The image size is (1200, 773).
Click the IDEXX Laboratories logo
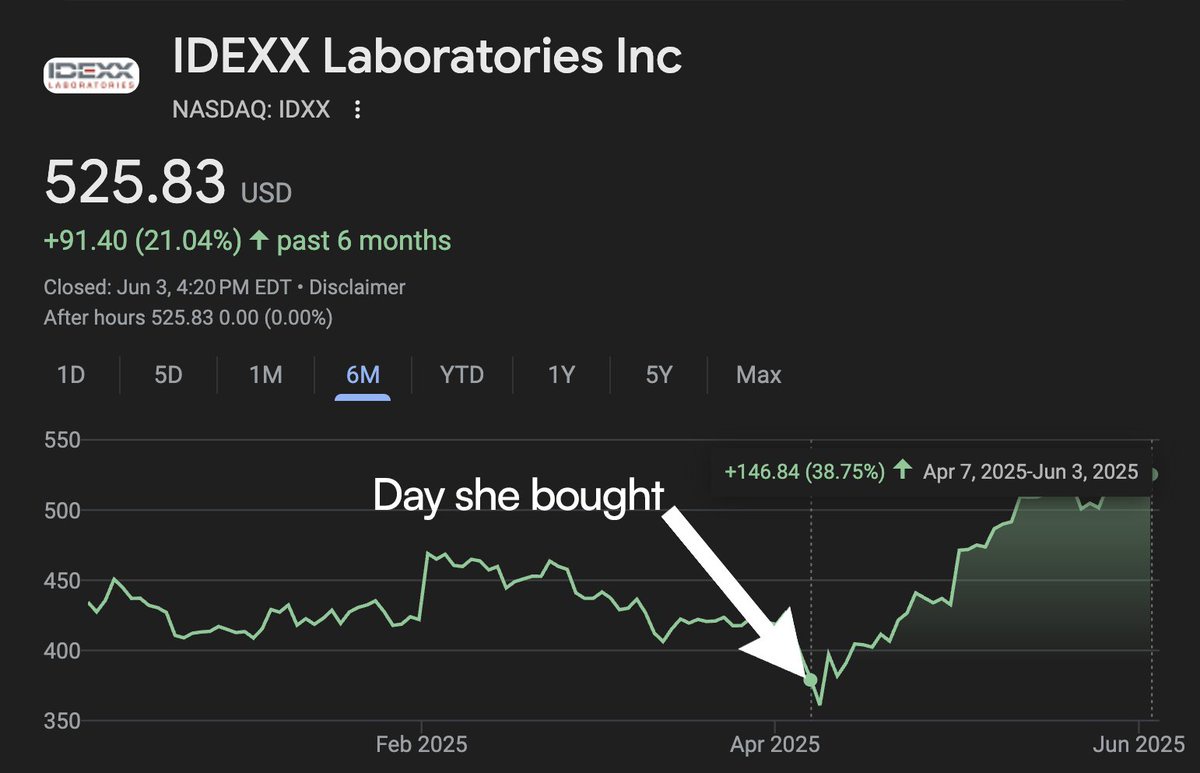pyautogui.click(x=91, y=76)
